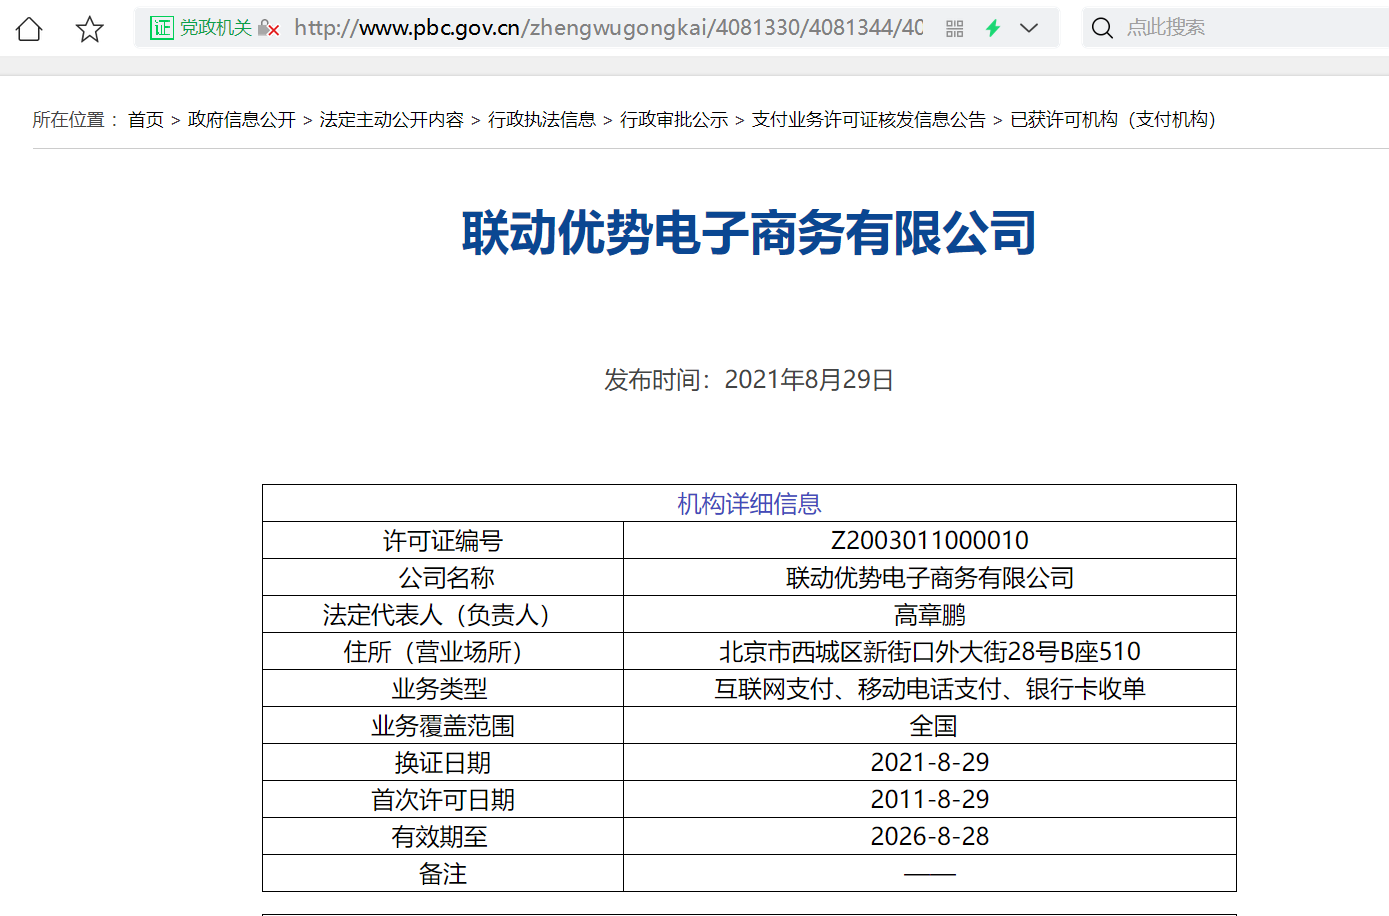Select first license date 2011-8-29

pyautogui.click(x=930, y=800)
